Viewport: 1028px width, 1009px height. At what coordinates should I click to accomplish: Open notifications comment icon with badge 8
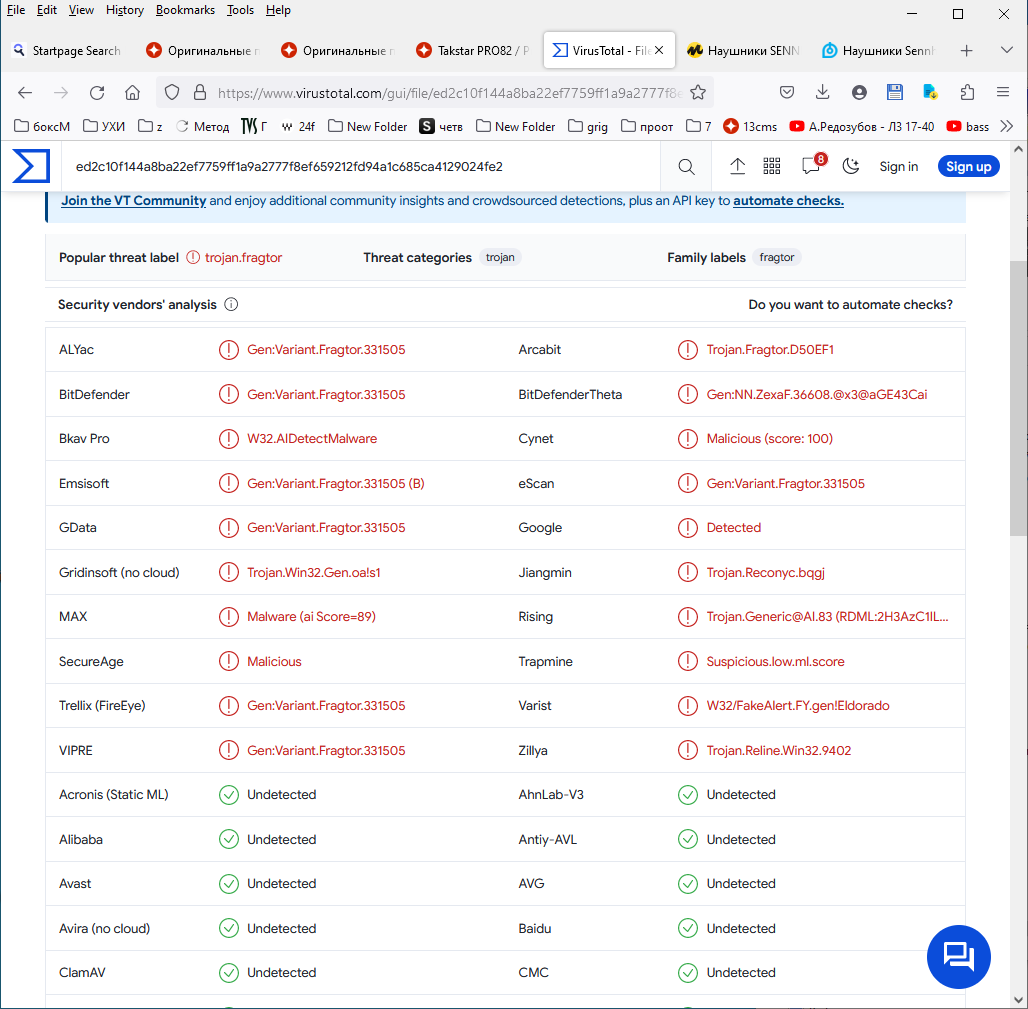click(x=813, y=165)
